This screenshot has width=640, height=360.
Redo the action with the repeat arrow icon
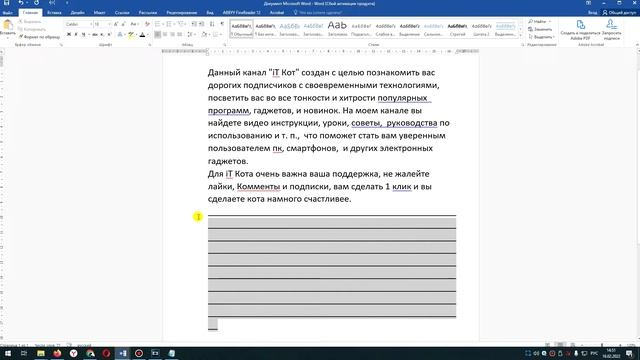(36, 3)
